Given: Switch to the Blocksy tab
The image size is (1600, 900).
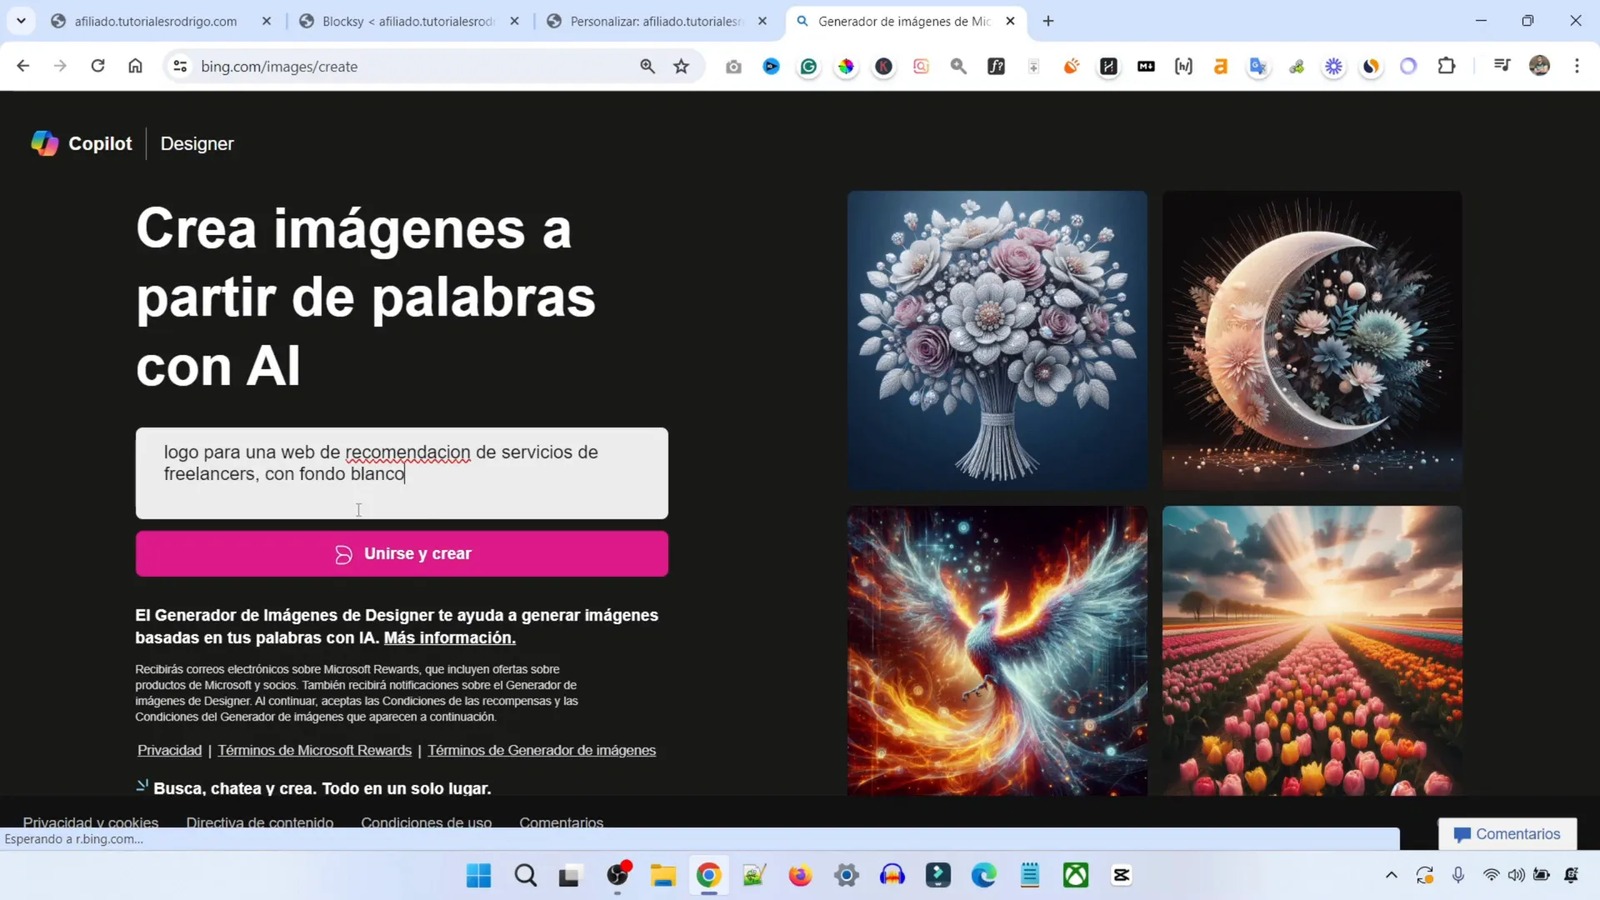Looking at the screenshot, I should pos(400,20).
